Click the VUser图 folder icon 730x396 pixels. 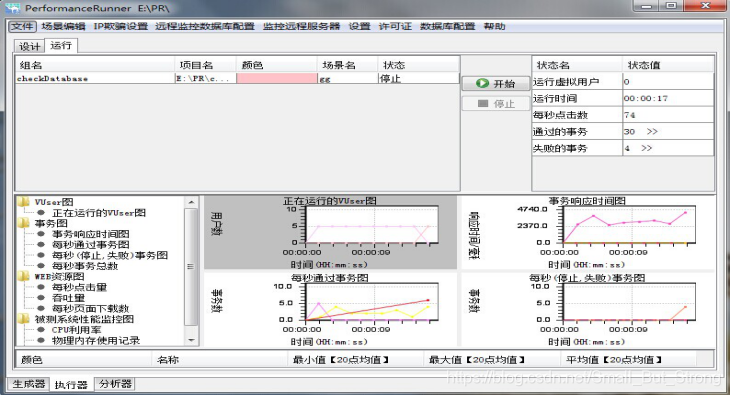pyautogui.click(x=24, y=201)
